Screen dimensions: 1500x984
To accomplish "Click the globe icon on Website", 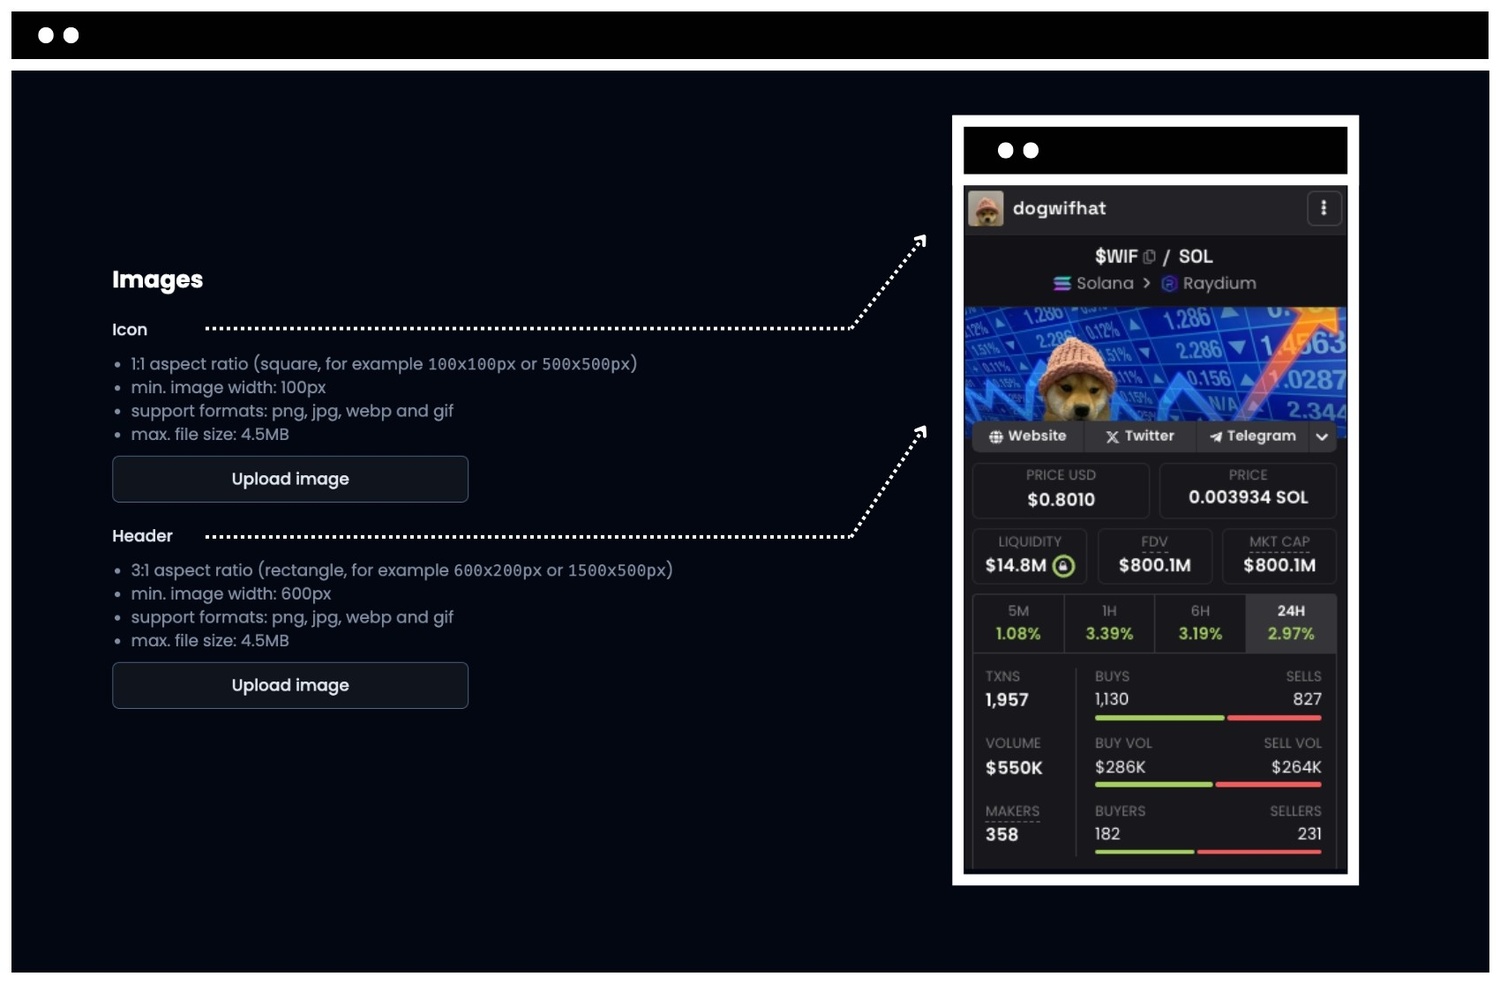I will point(996,437).
